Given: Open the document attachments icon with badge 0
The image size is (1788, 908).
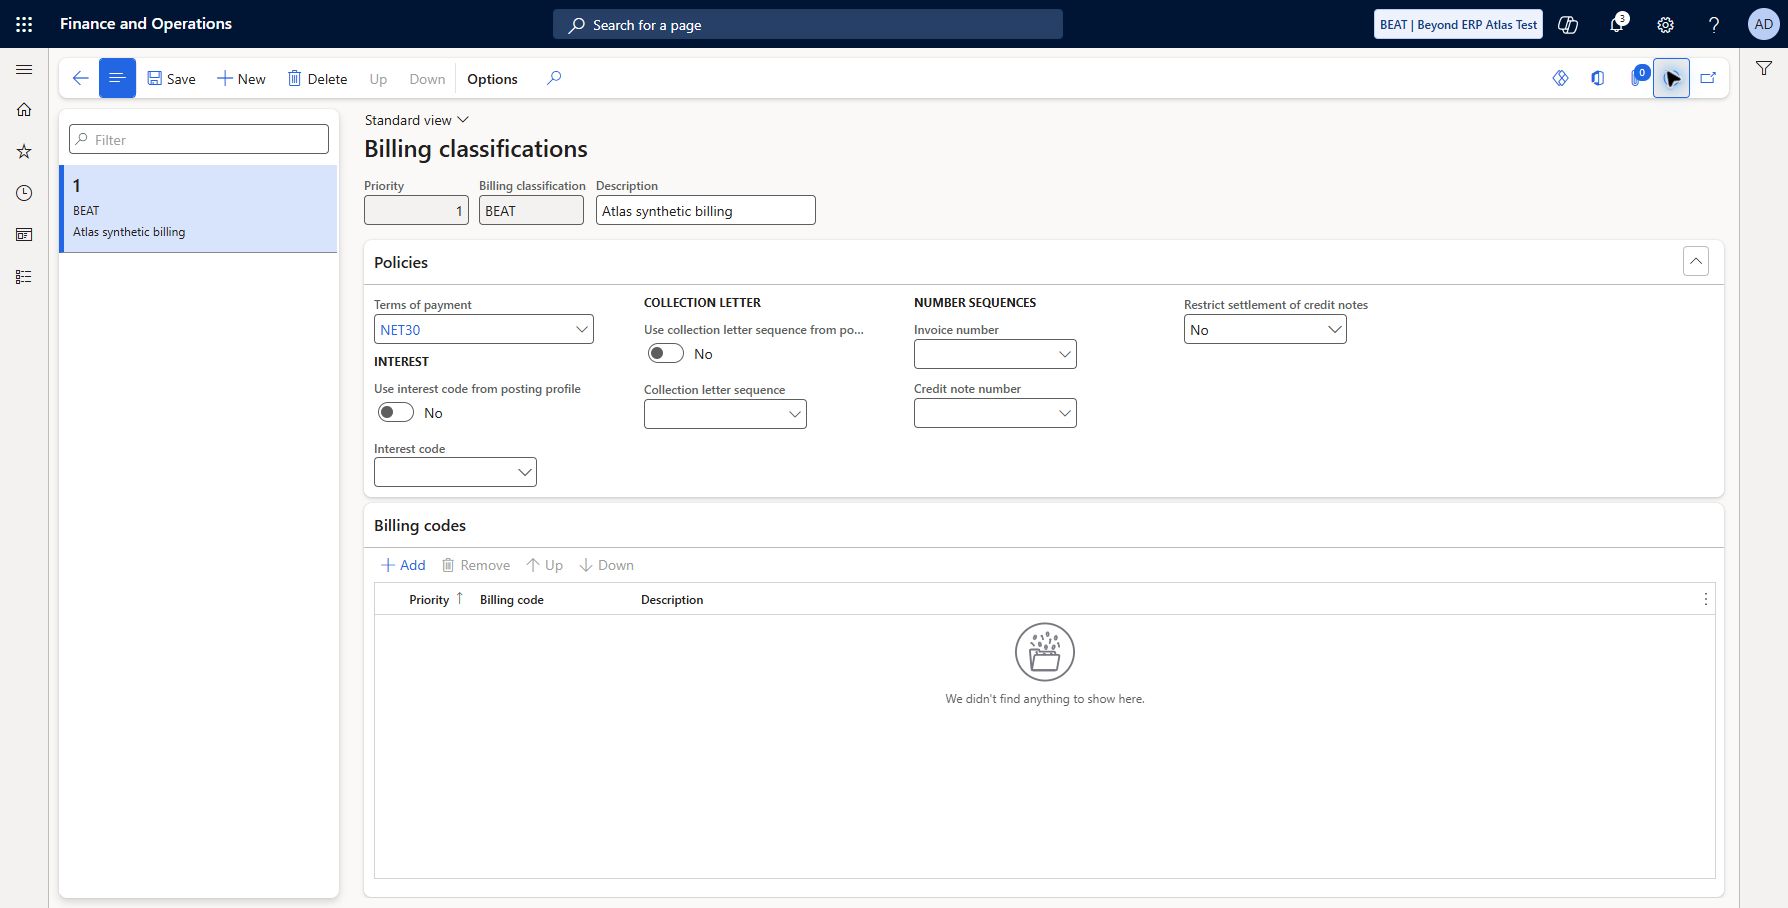Looking at the screenshot, I should tap(1638, 77).
